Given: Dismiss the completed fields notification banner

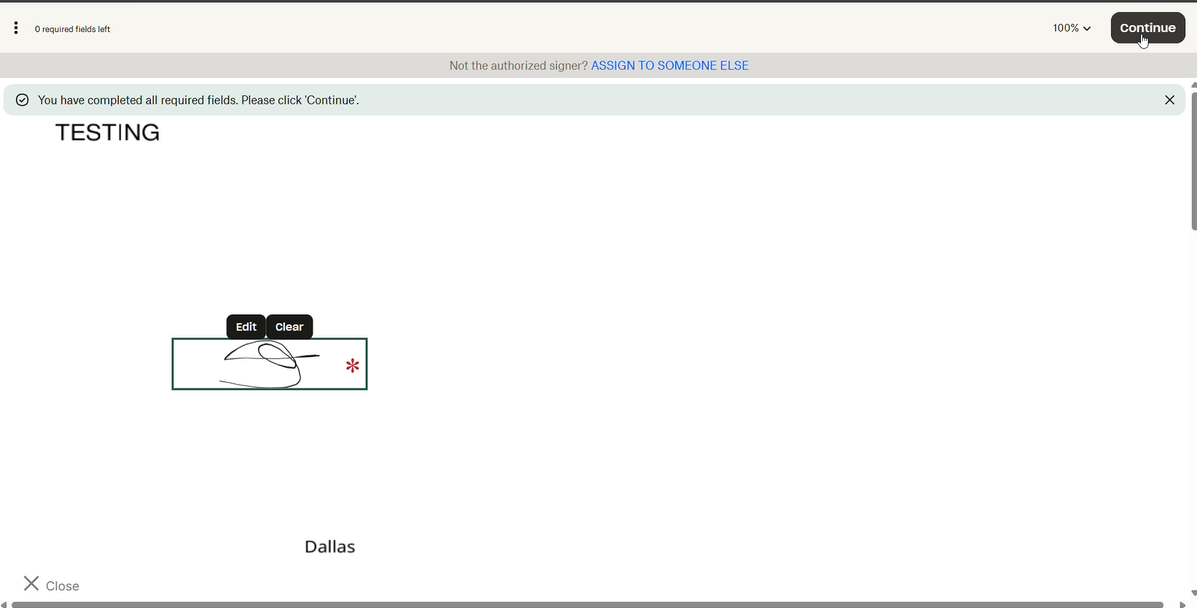Looking at the screenshot, I should pyautogui.click(x=1169, y=100).
